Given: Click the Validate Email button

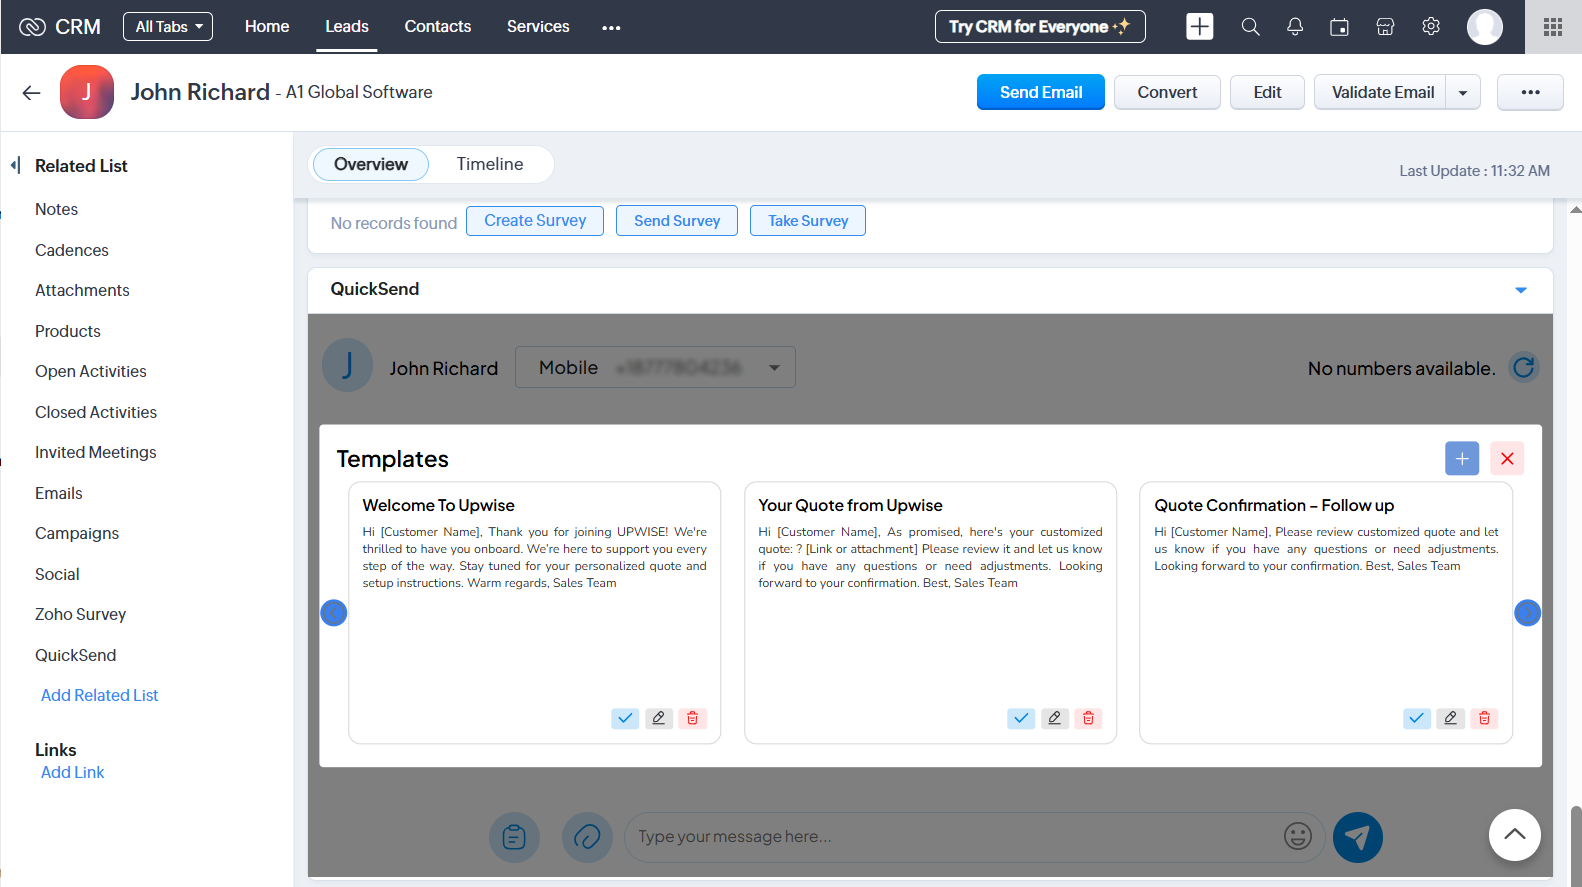Looking at the screenshot, I should (x=1382, y=92).
